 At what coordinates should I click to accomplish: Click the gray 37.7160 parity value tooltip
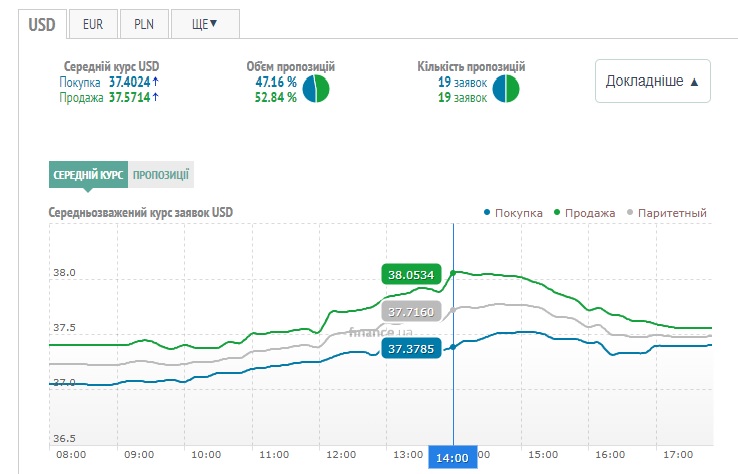411,312
